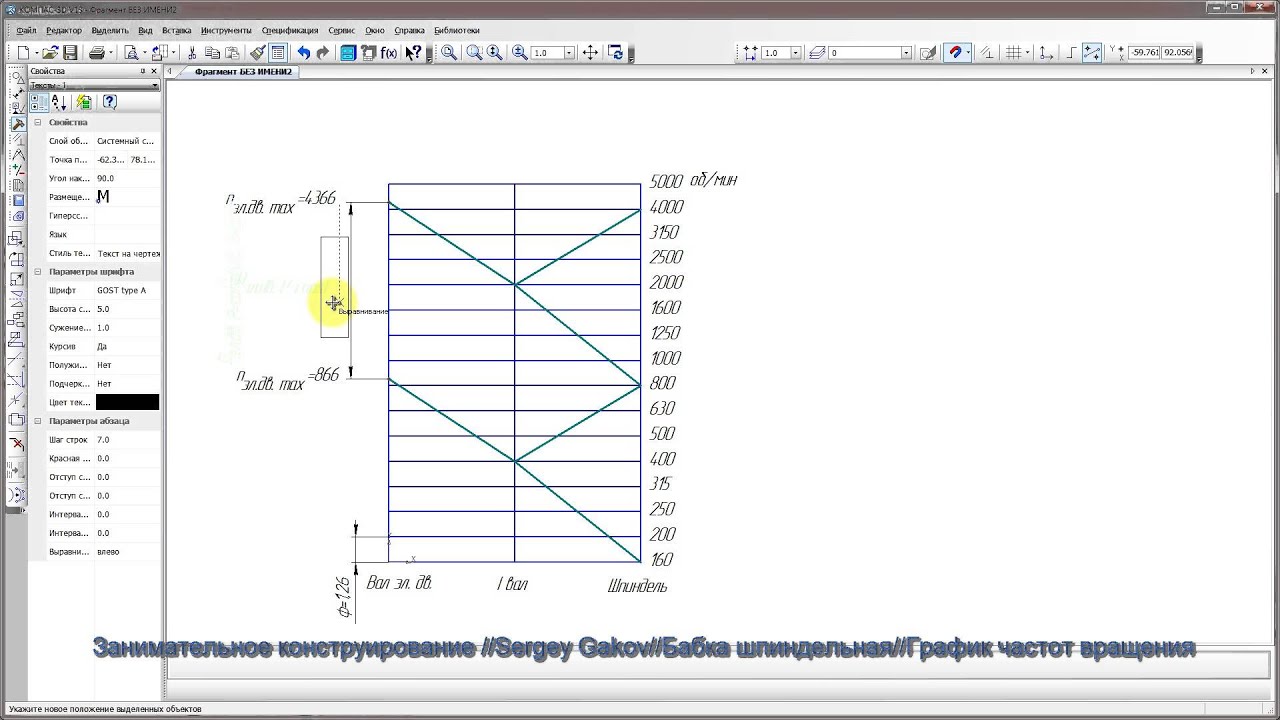The image size is (1280, 720).
Task: Toggle the active document properties table icon
Action: click(x=277, y=52)
